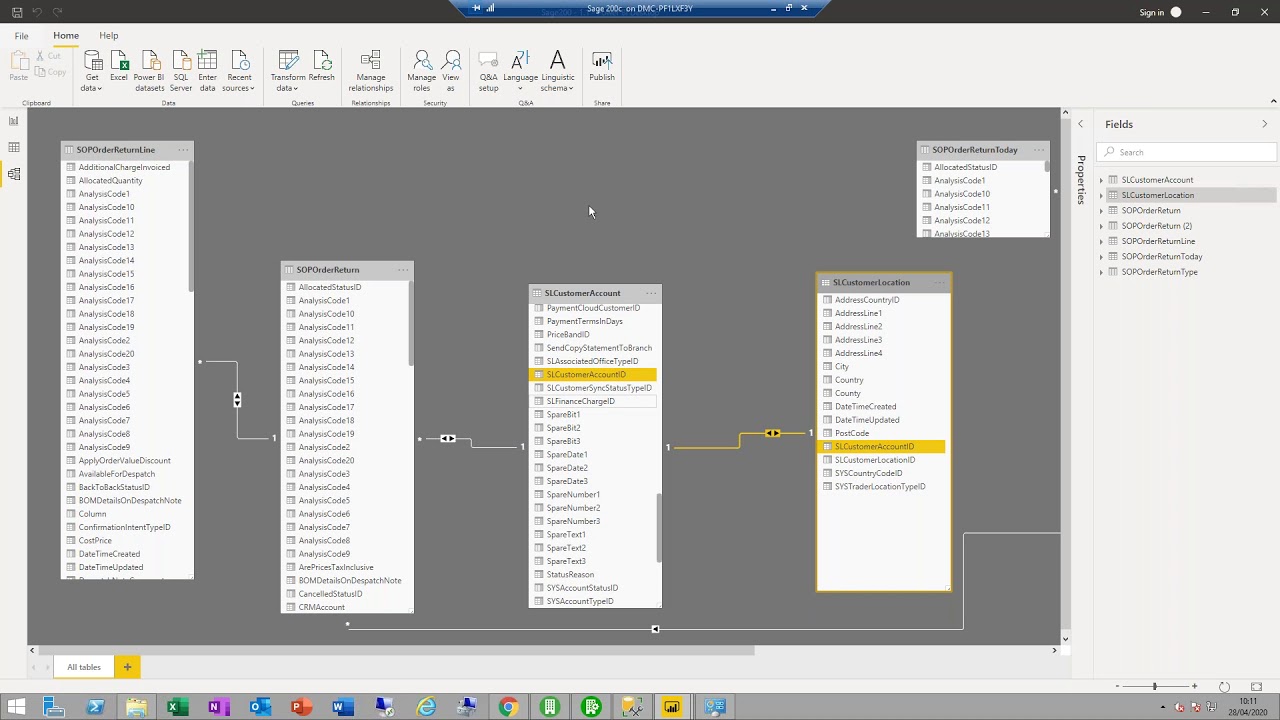Expand SOPOrderReturnType in Fields pane
This screenshot has width=1280, height=720.
1102,272
